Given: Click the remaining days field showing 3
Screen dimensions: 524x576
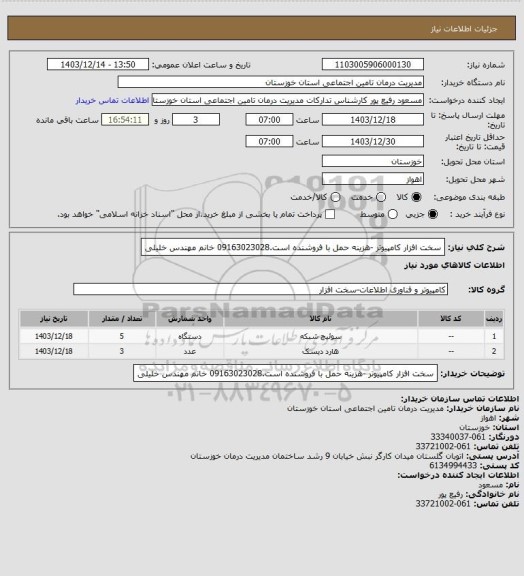Looking at the screenshot, I should coord(196,120).
